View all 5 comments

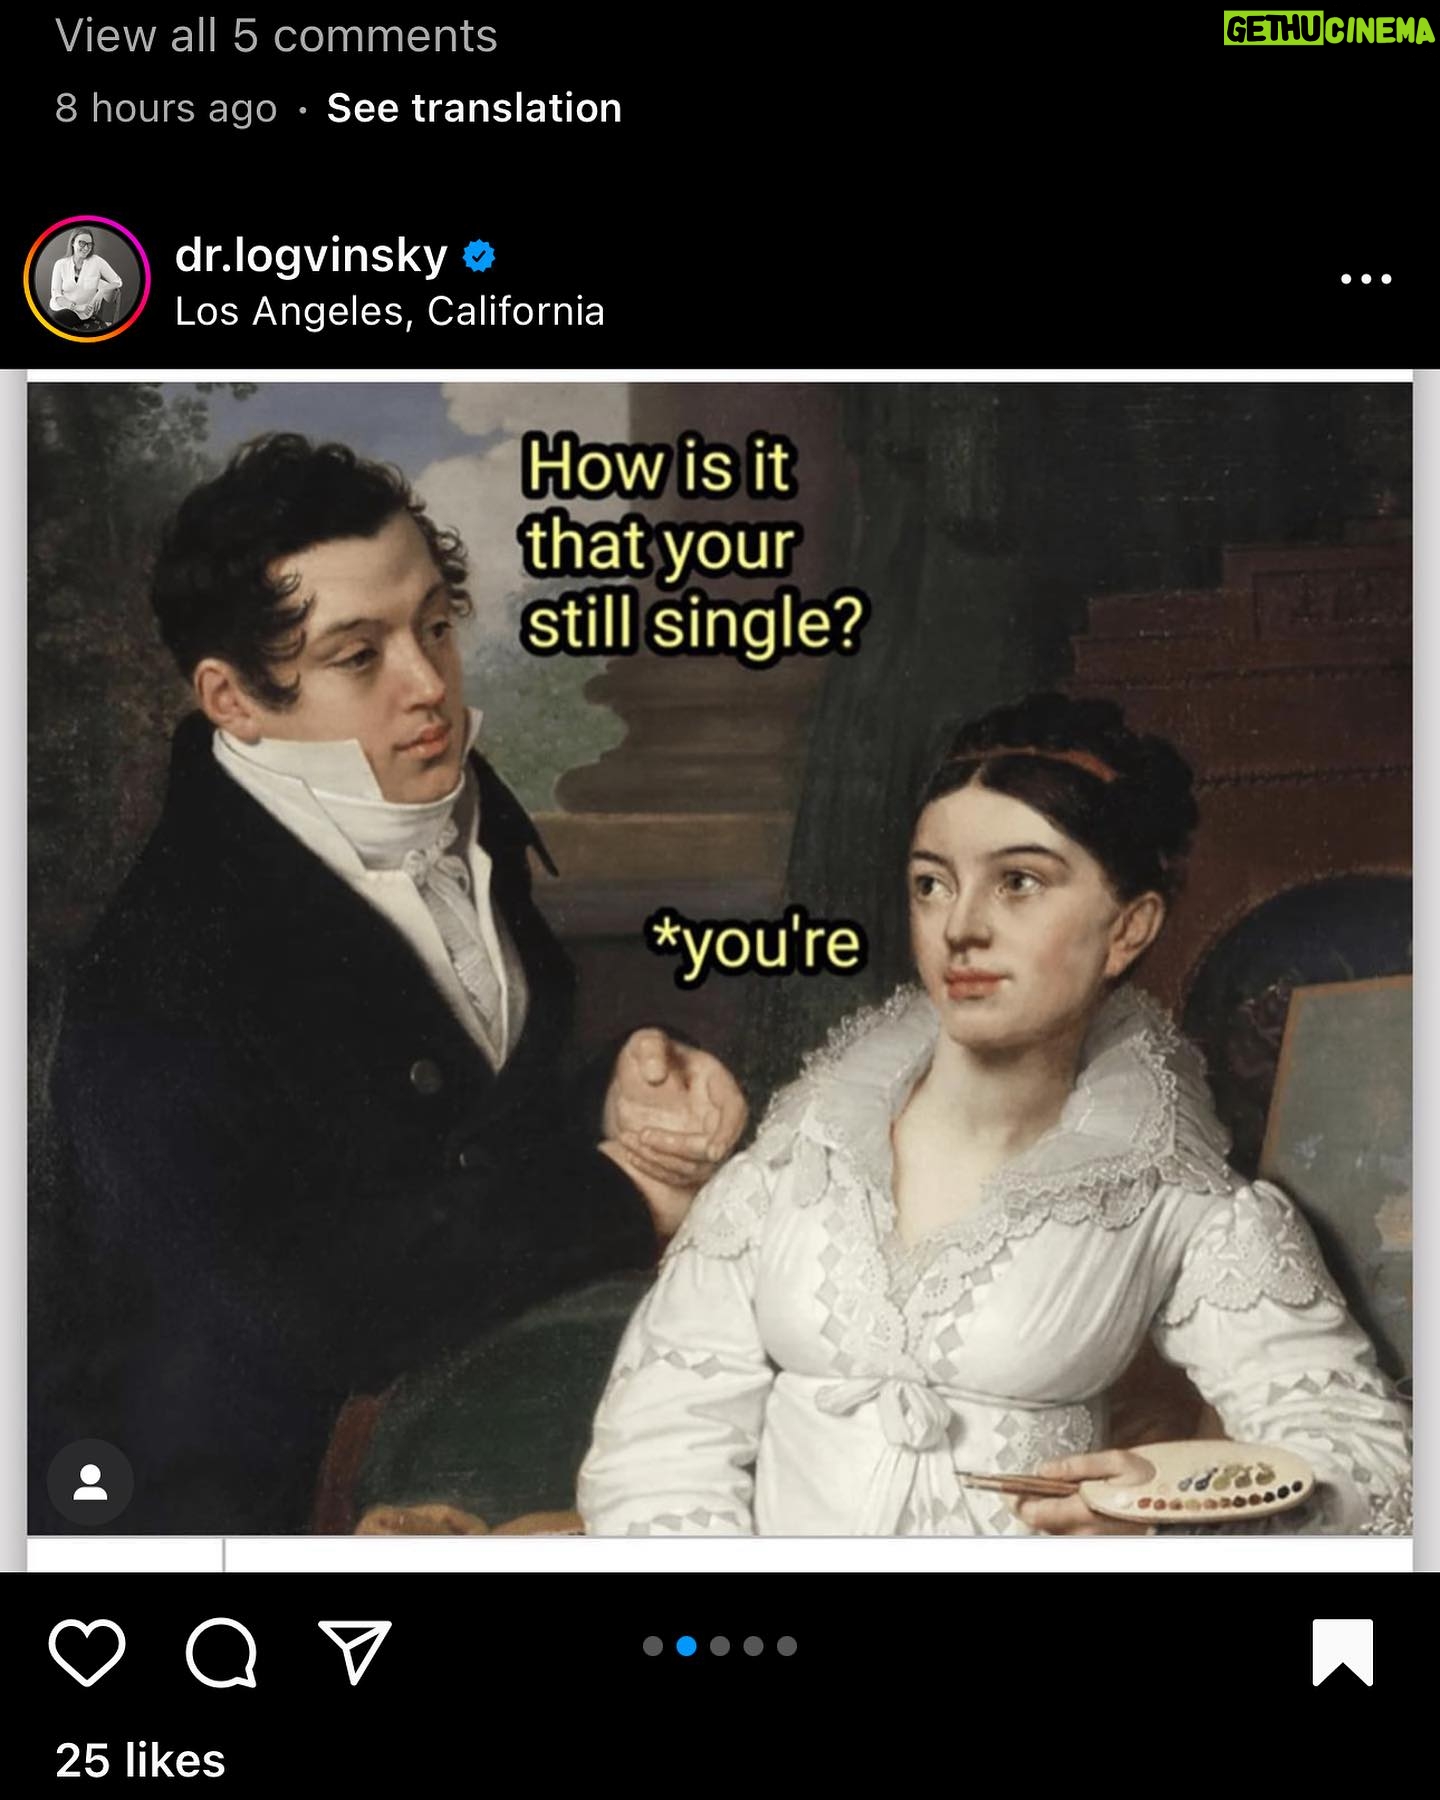276,36
